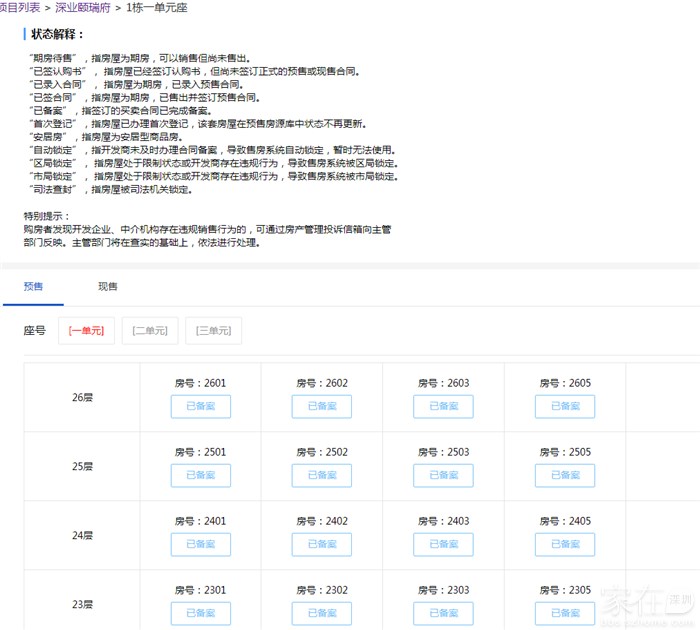700x630 pixels.
Task: View status of room 2402
Action: [322, 544]
